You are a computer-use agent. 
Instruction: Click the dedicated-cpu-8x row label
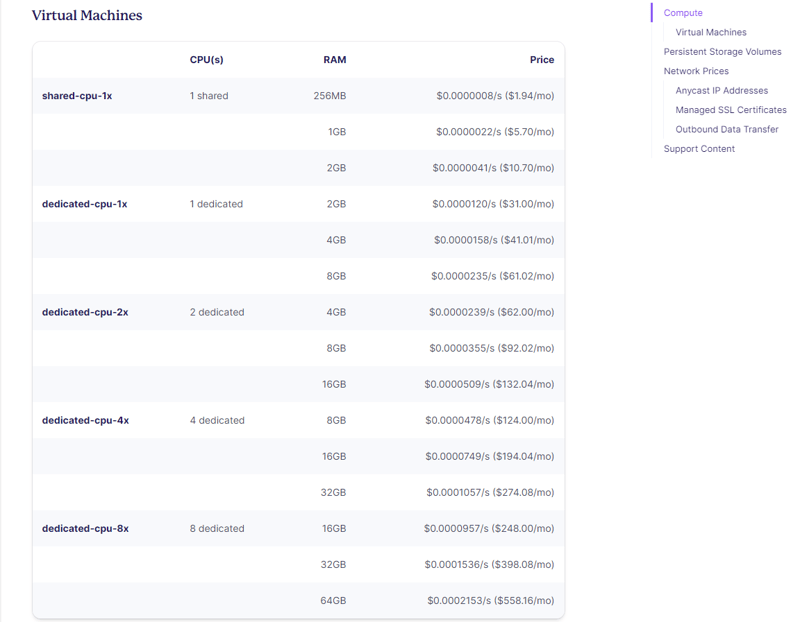point(85,528)
